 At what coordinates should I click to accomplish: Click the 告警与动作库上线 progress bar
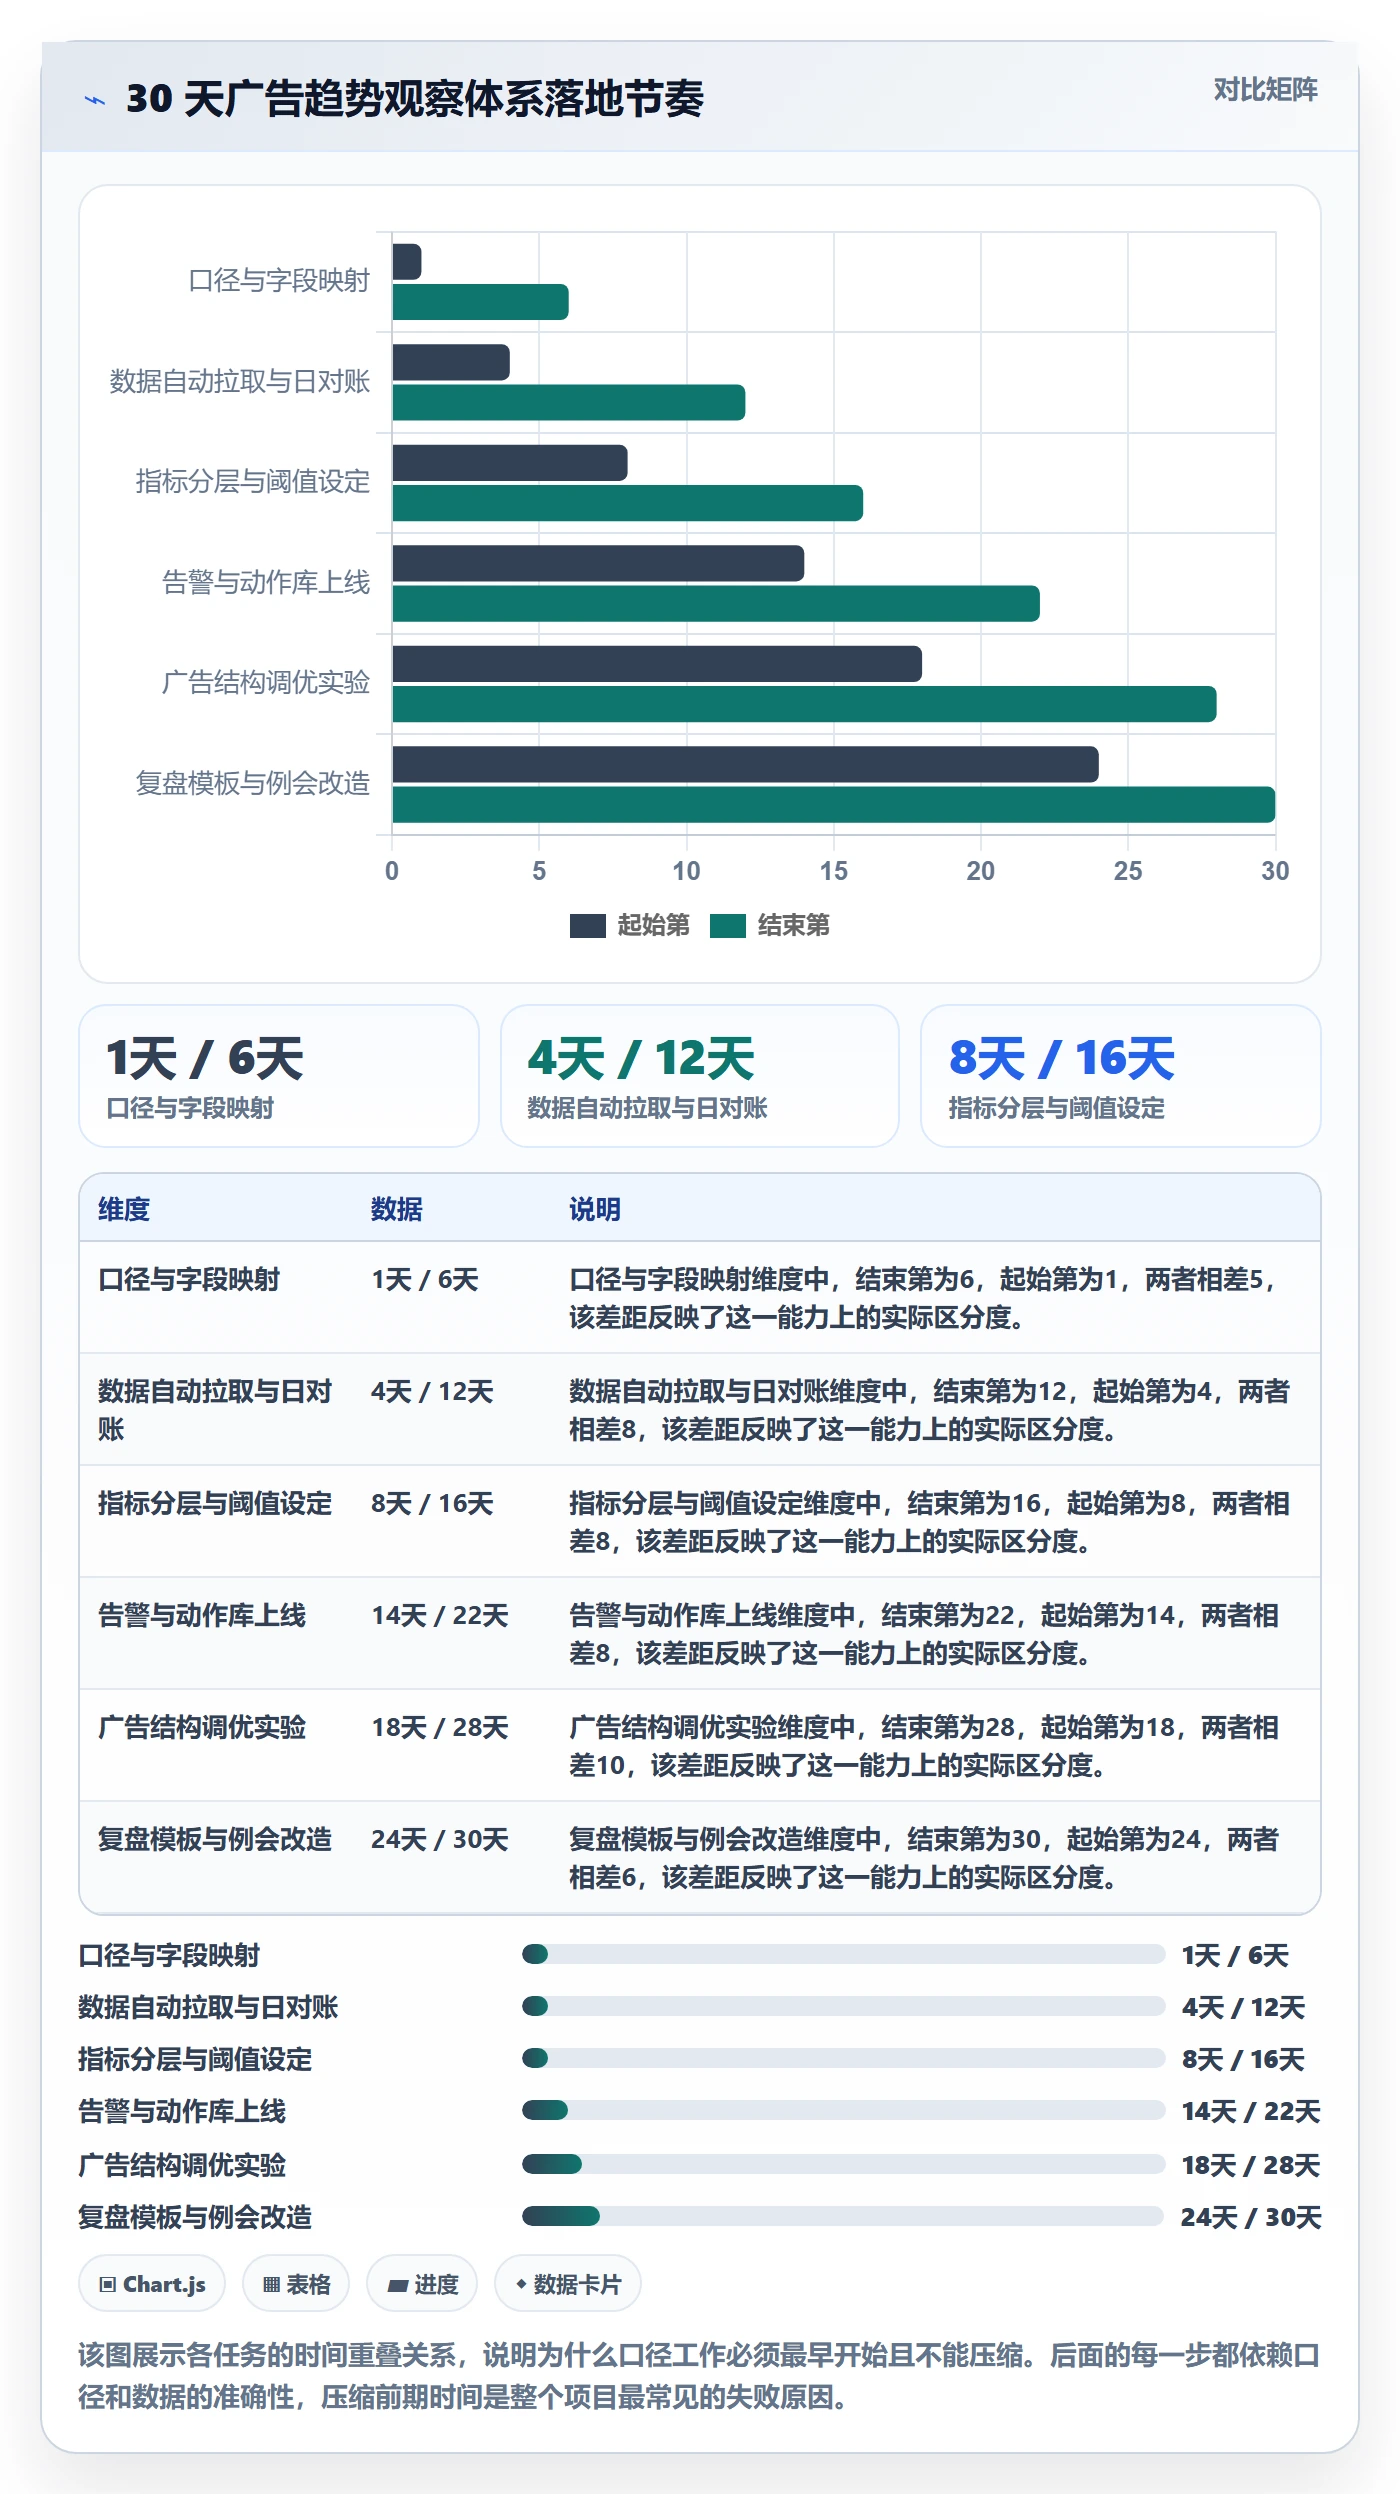click(x=843, y=2110)
